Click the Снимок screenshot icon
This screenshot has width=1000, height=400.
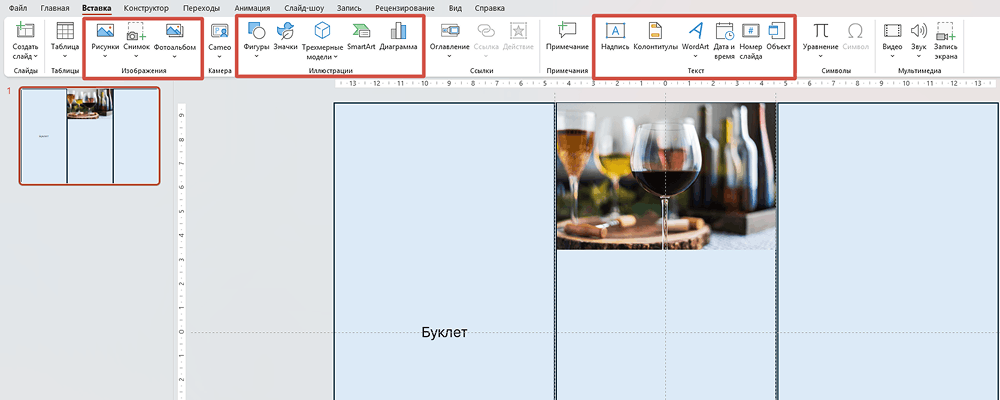(136, 30)
